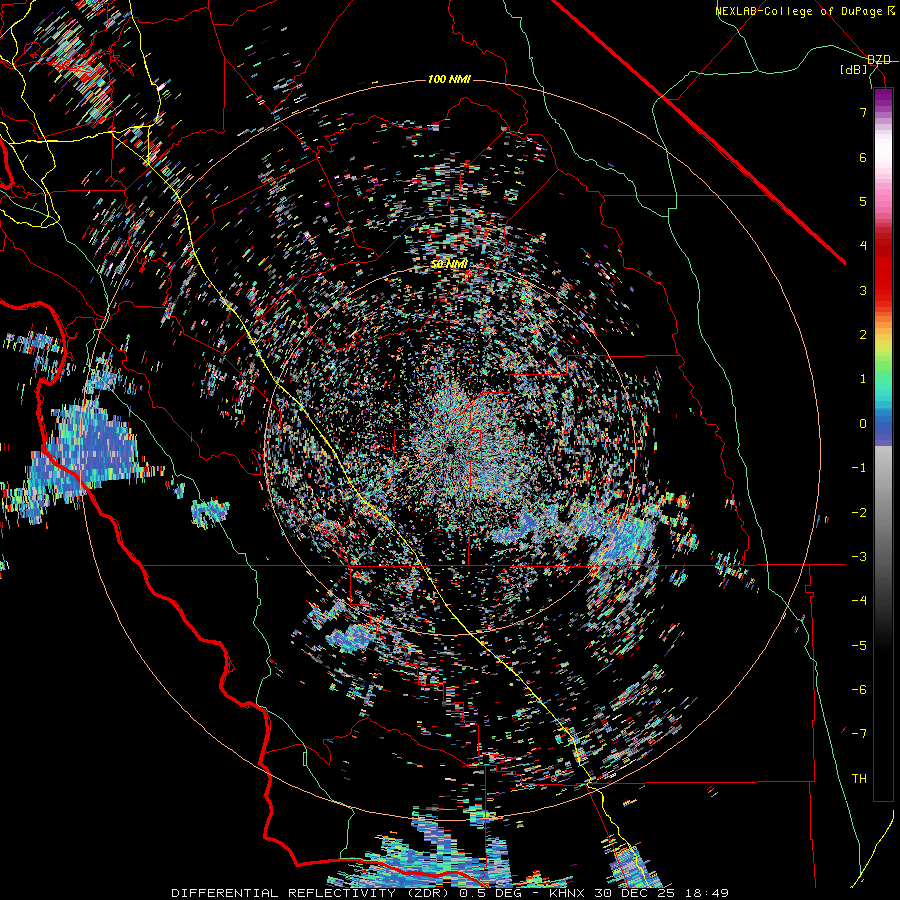
Task: Click the radar site center dot at KHNX
Action: point(450,449)
